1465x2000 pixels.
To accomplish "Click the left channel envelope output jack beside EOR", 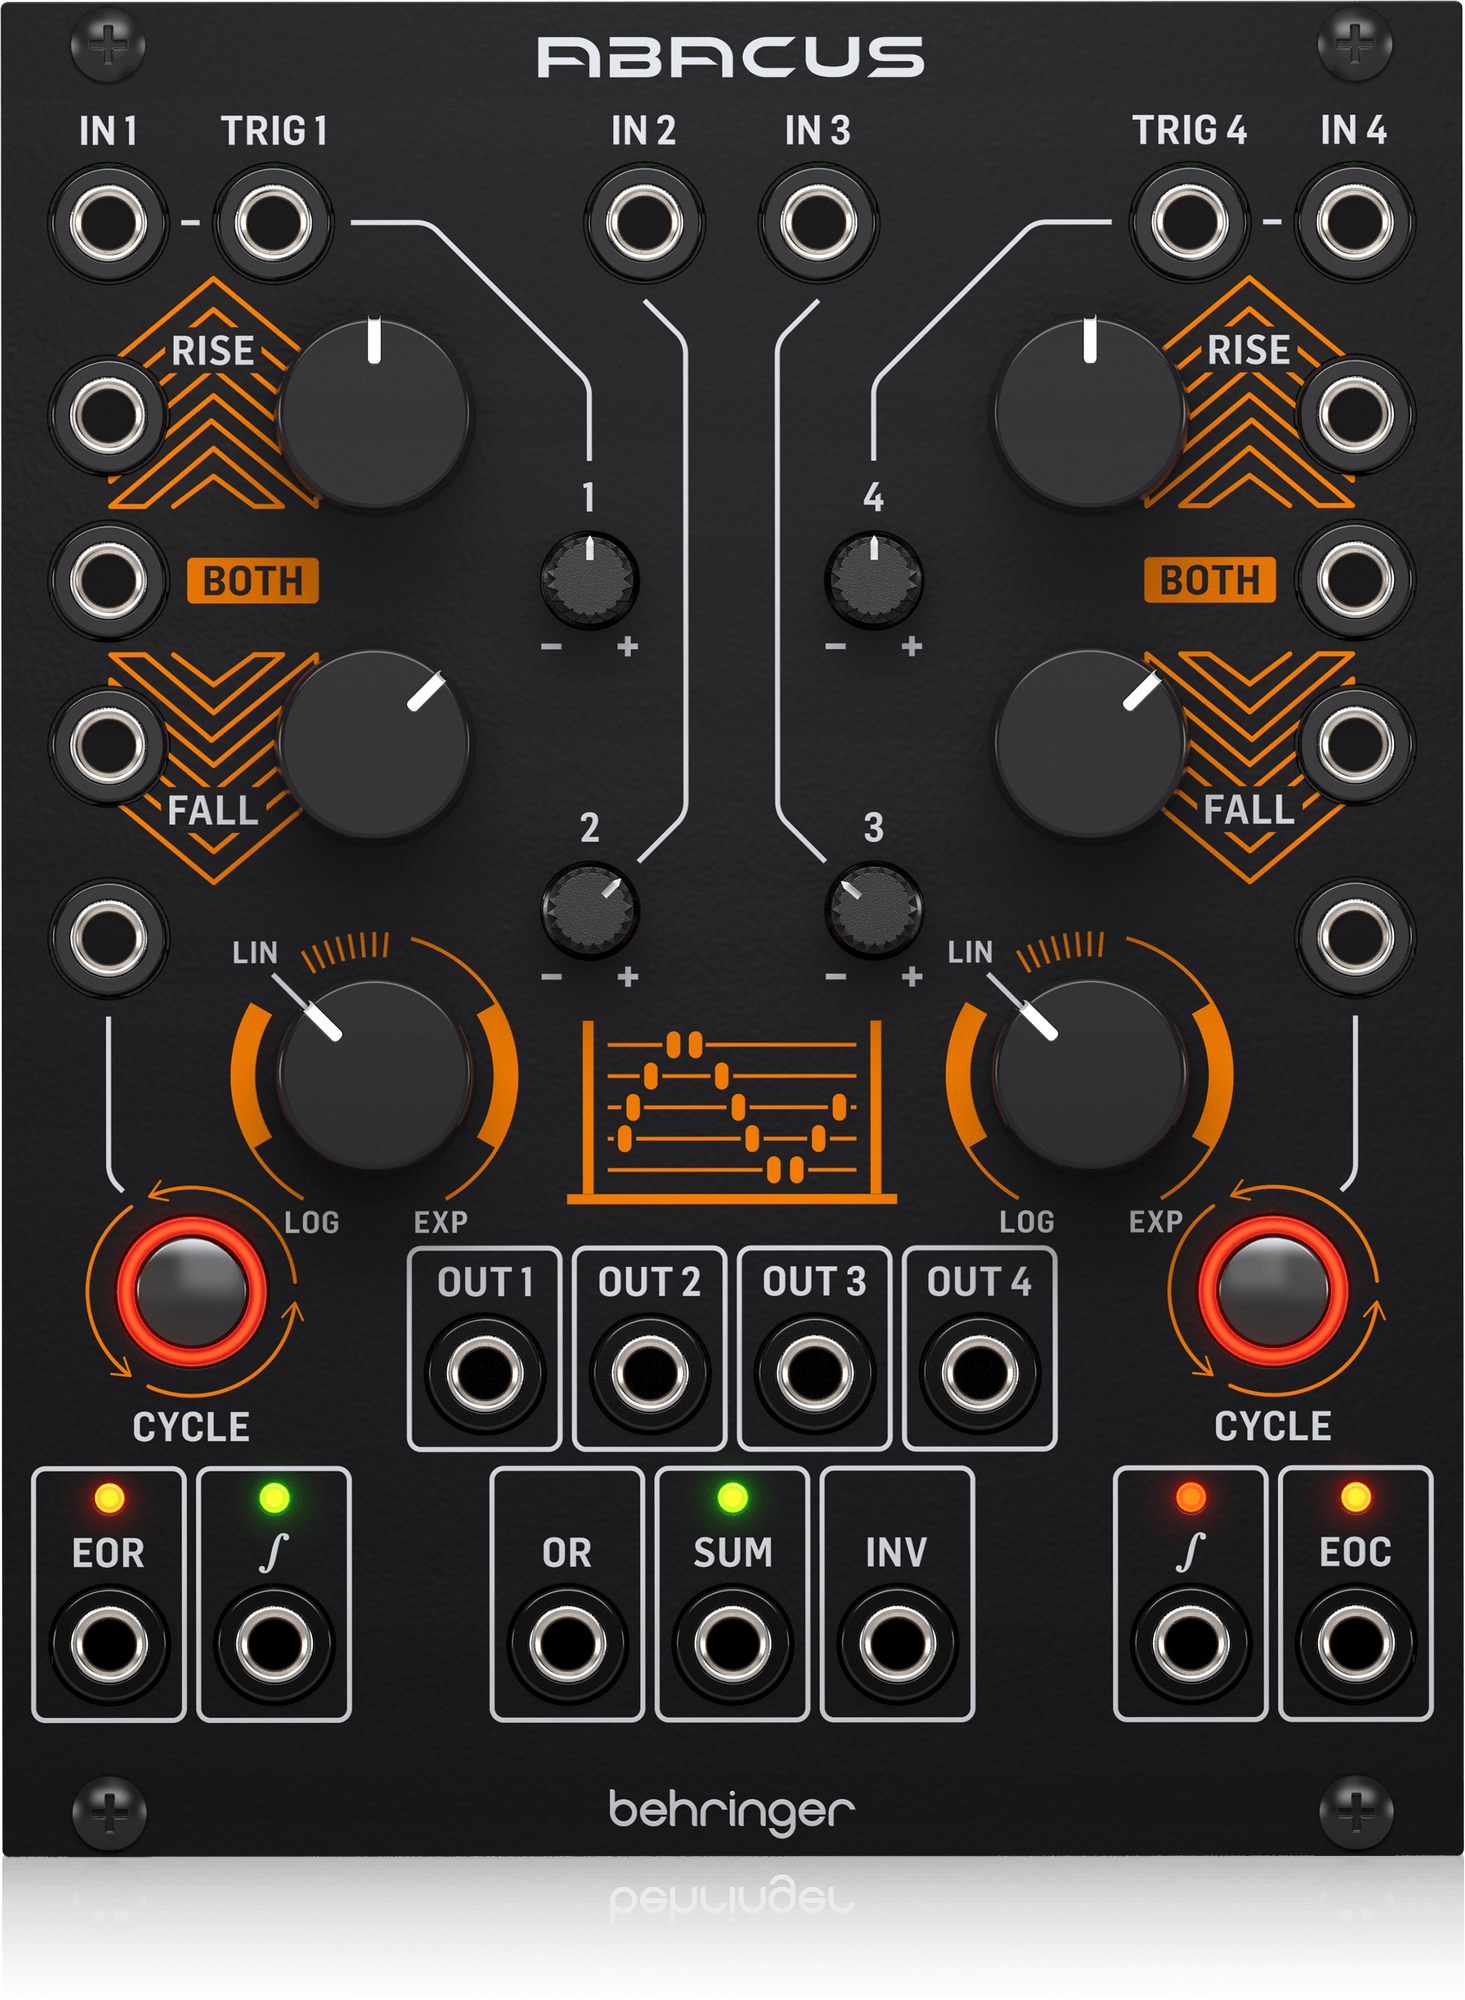I will [273, 1643].
